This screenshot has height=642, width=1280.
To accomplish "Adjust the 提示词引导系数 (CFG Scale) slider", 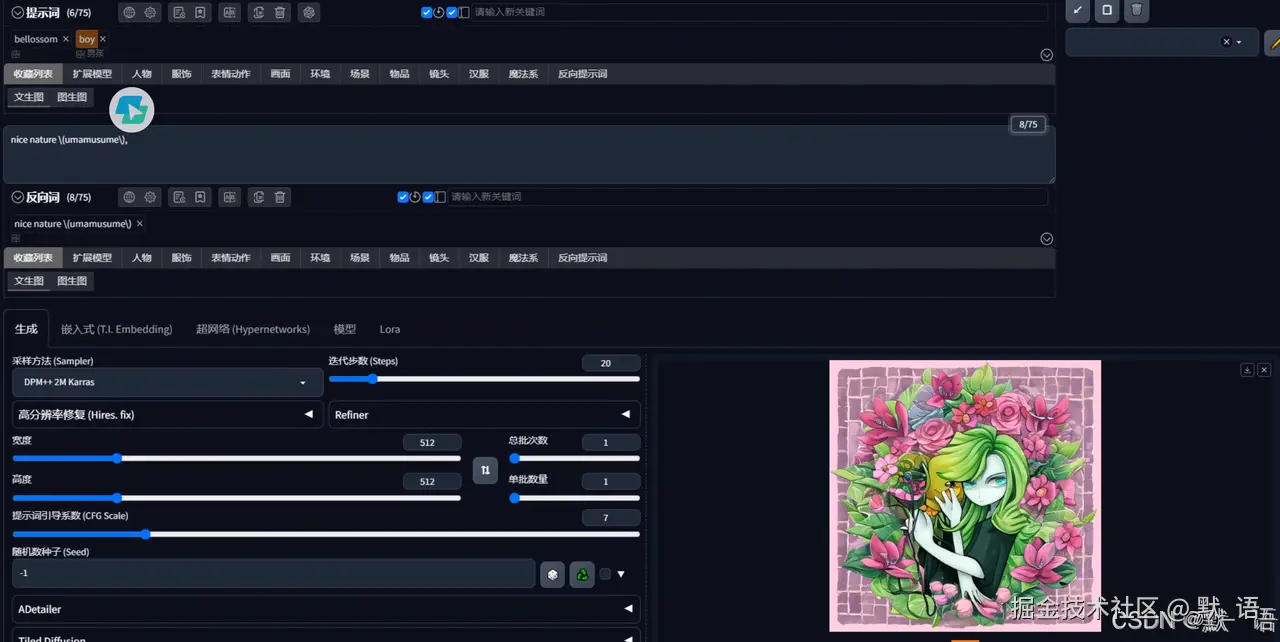I will 326,534.
